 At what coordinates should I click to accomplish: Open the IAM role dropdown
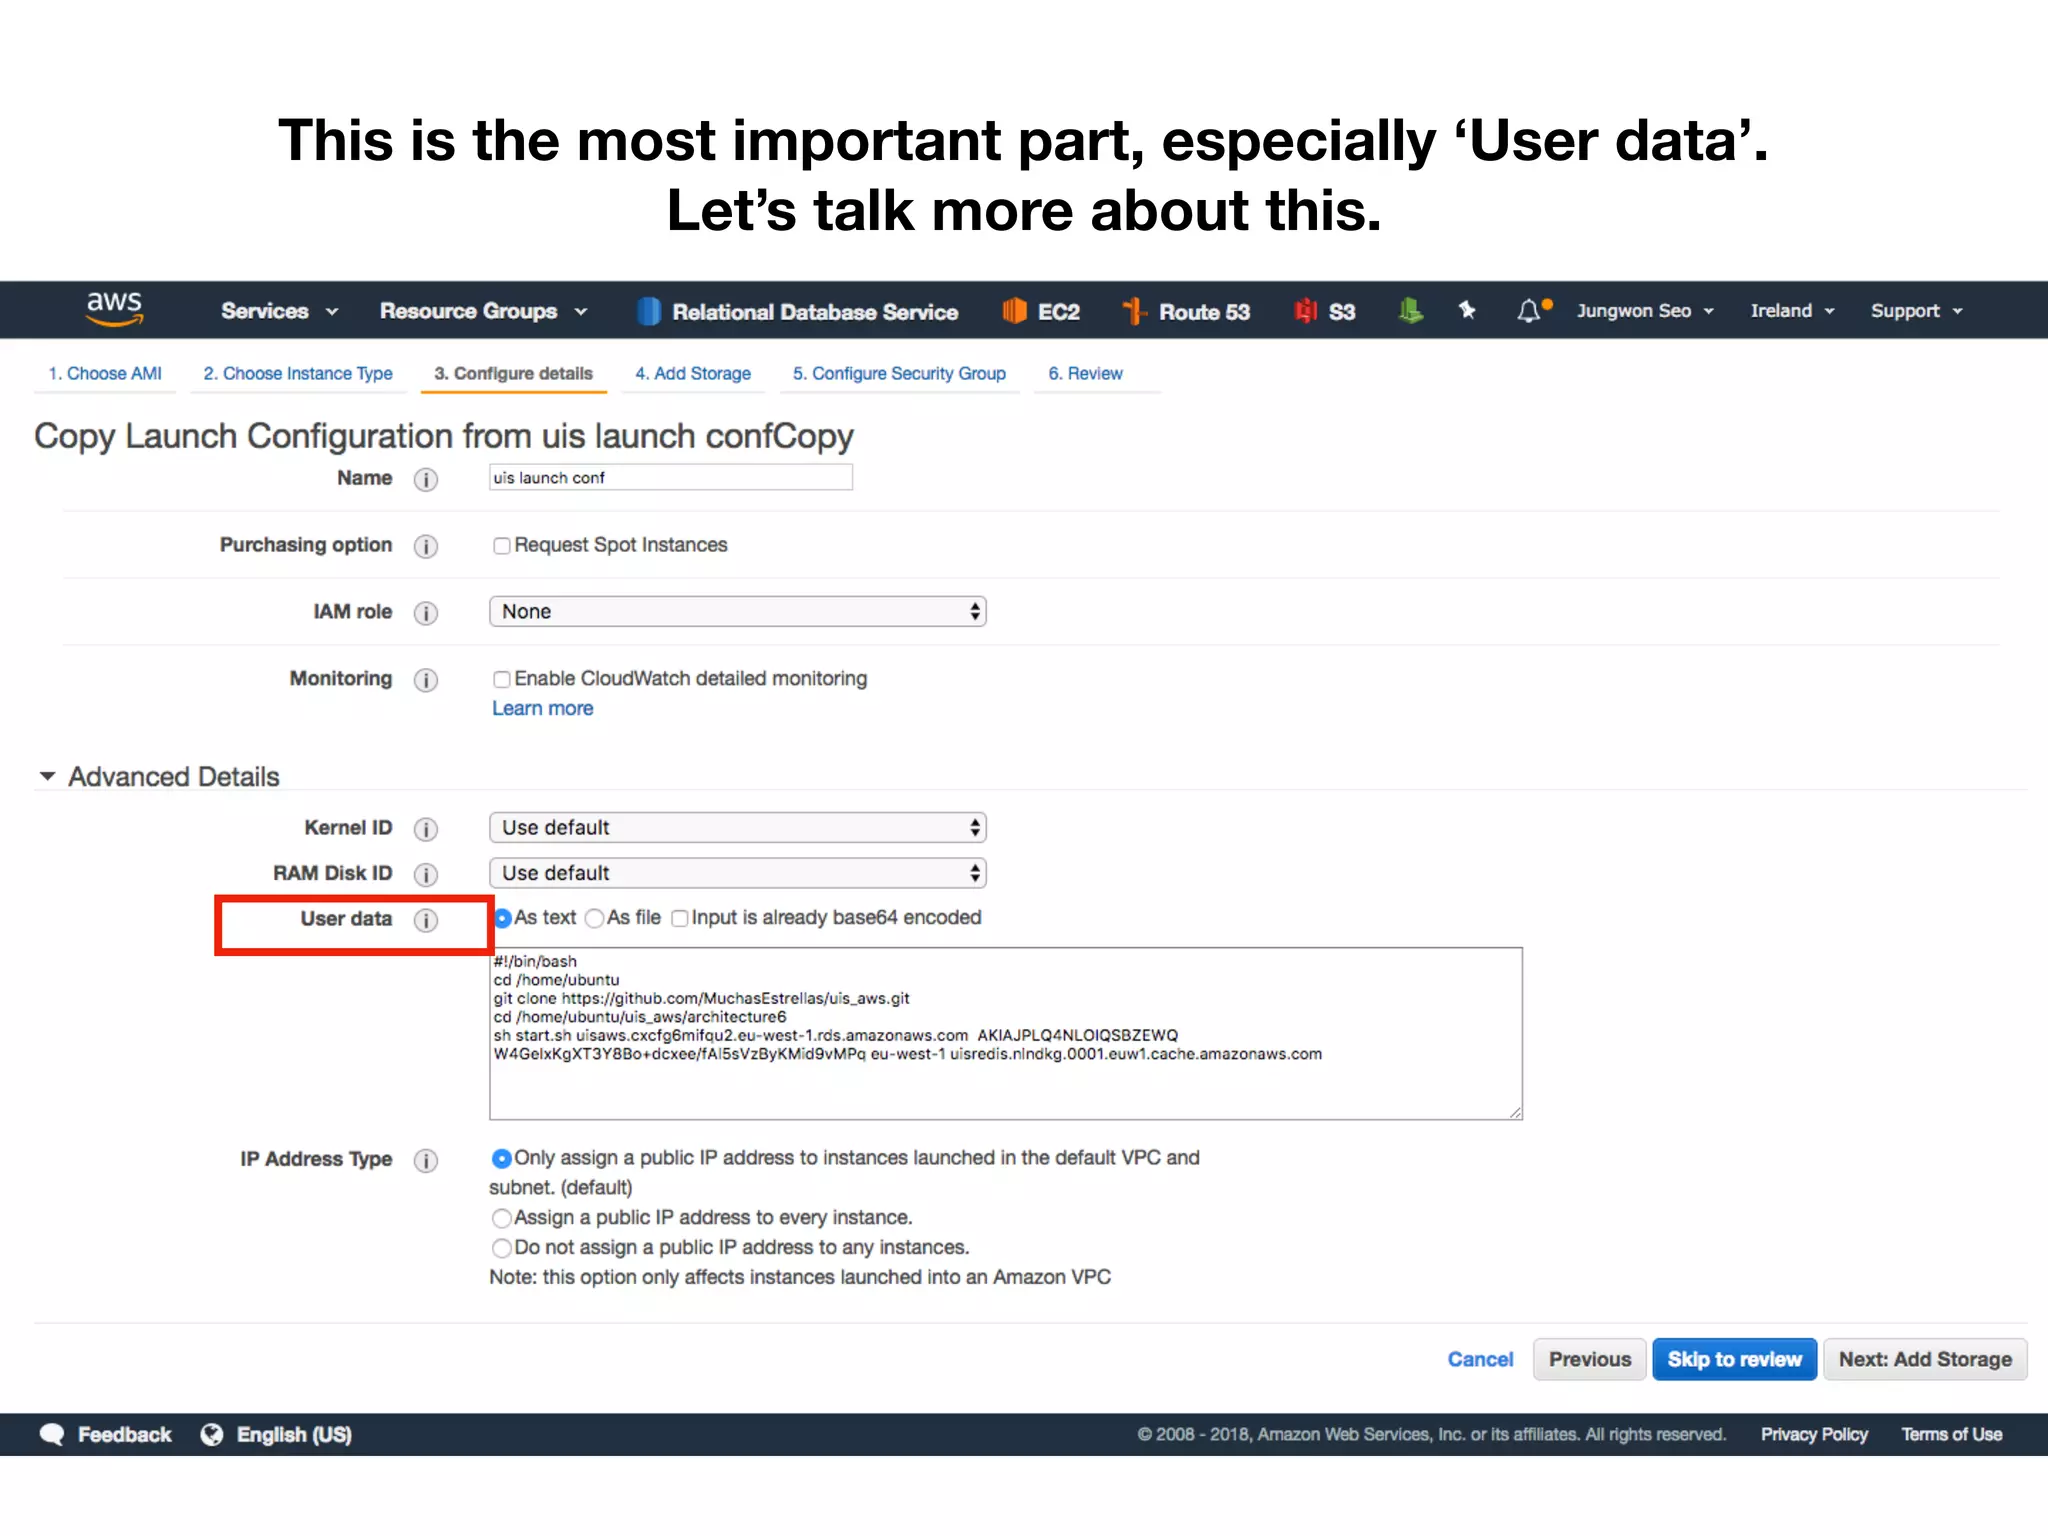coord(738,612)
